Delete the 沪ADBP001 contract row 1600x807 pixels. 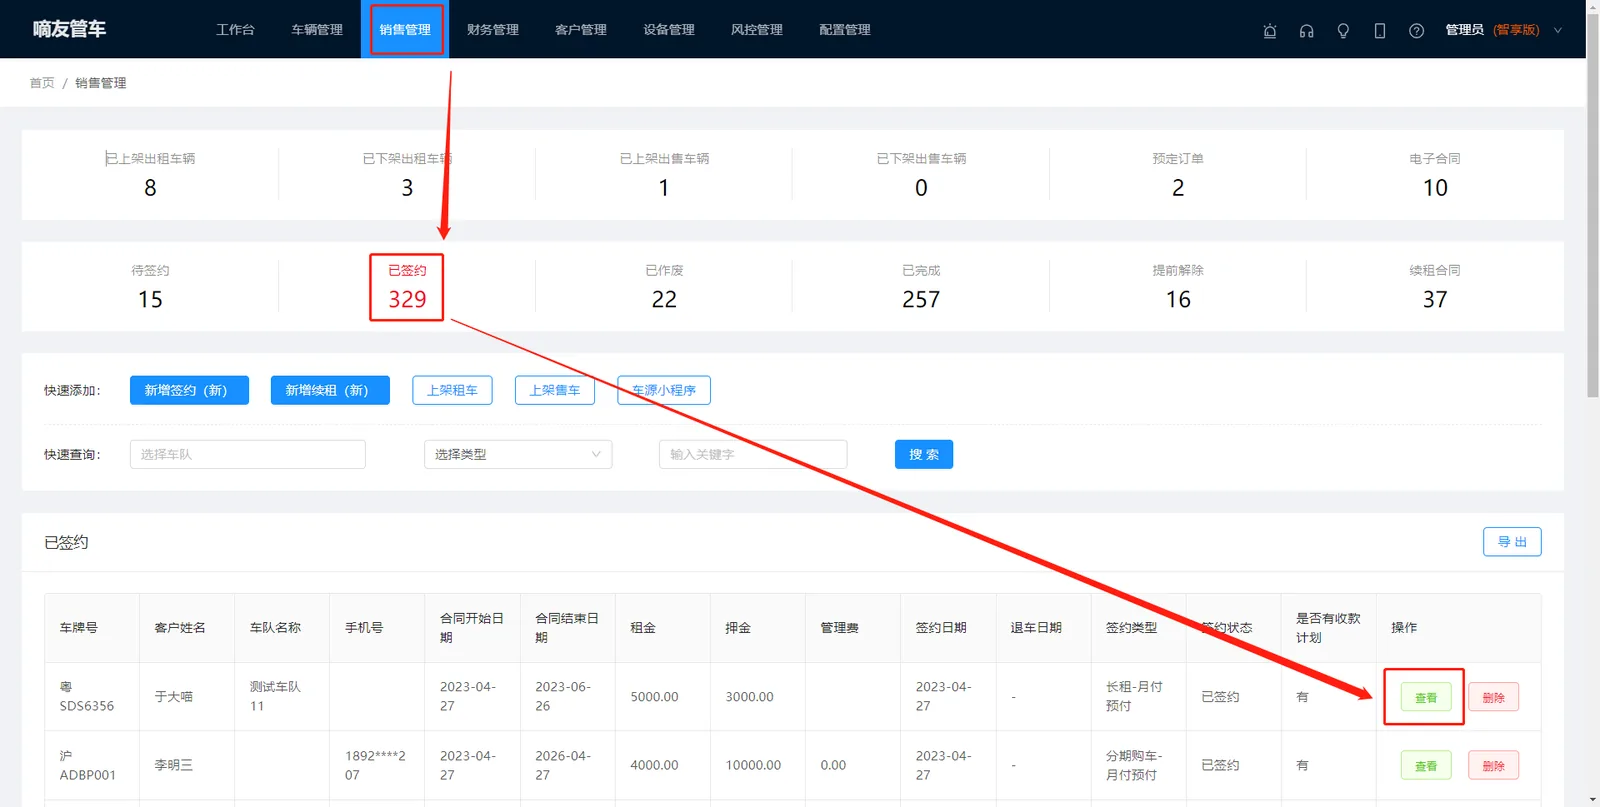(x=1494, y=766)
